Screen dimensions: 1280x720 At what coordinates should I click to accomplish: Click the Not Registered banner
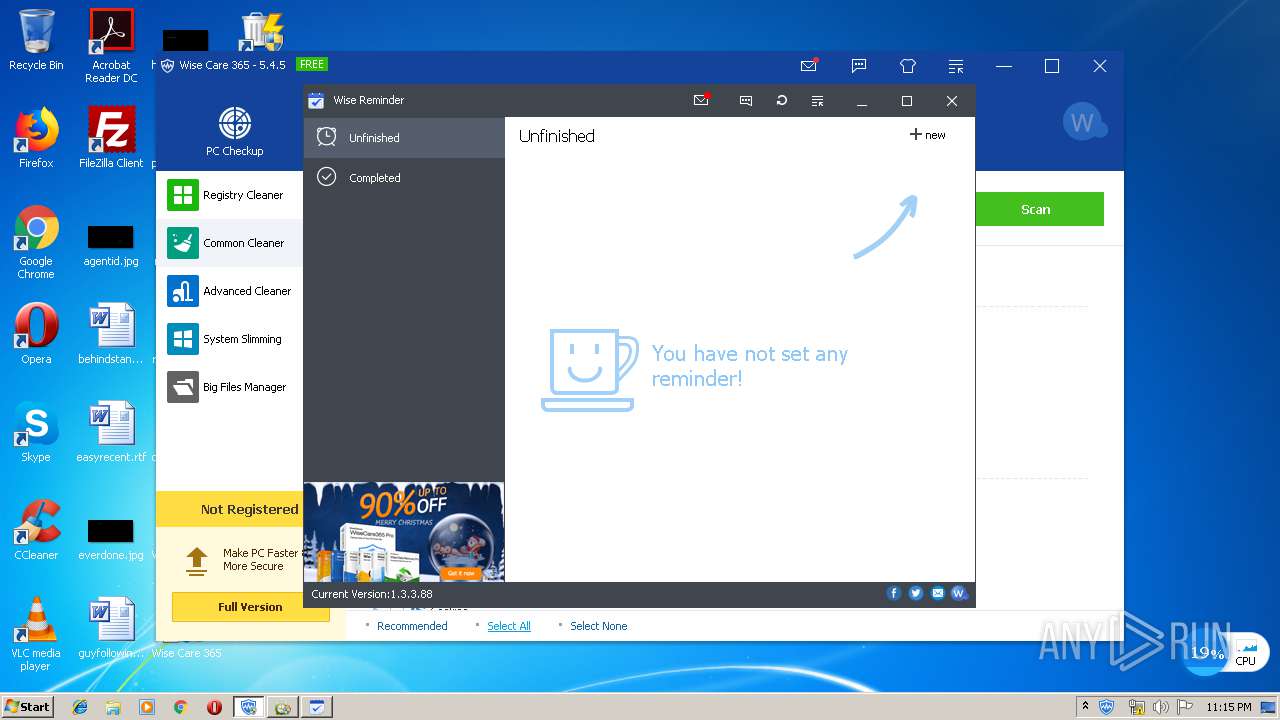[x=231, y=509]
